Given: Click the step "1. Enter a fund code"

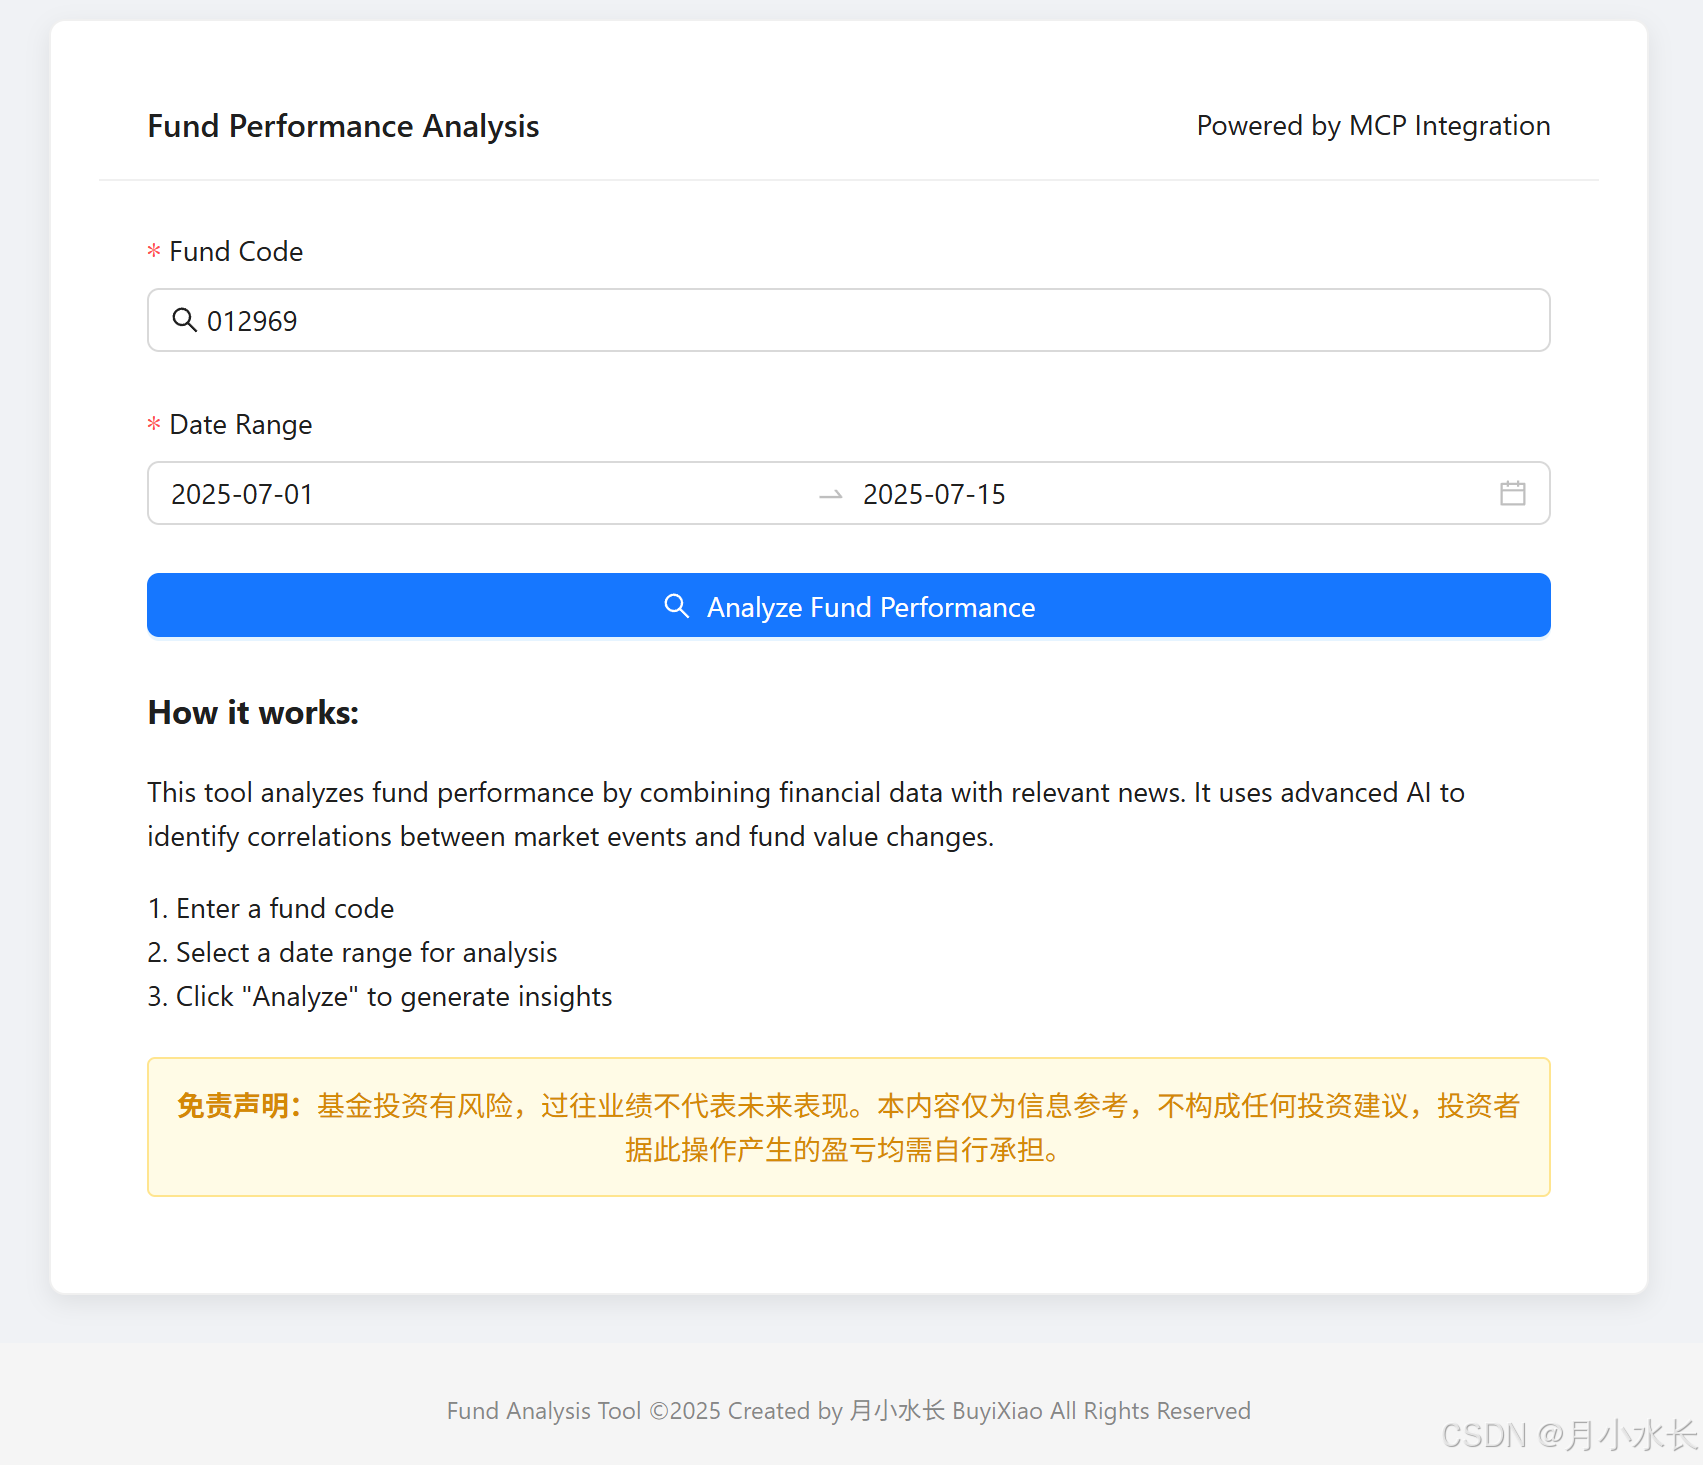Looking at the screenshot, I should pos(271,908).
